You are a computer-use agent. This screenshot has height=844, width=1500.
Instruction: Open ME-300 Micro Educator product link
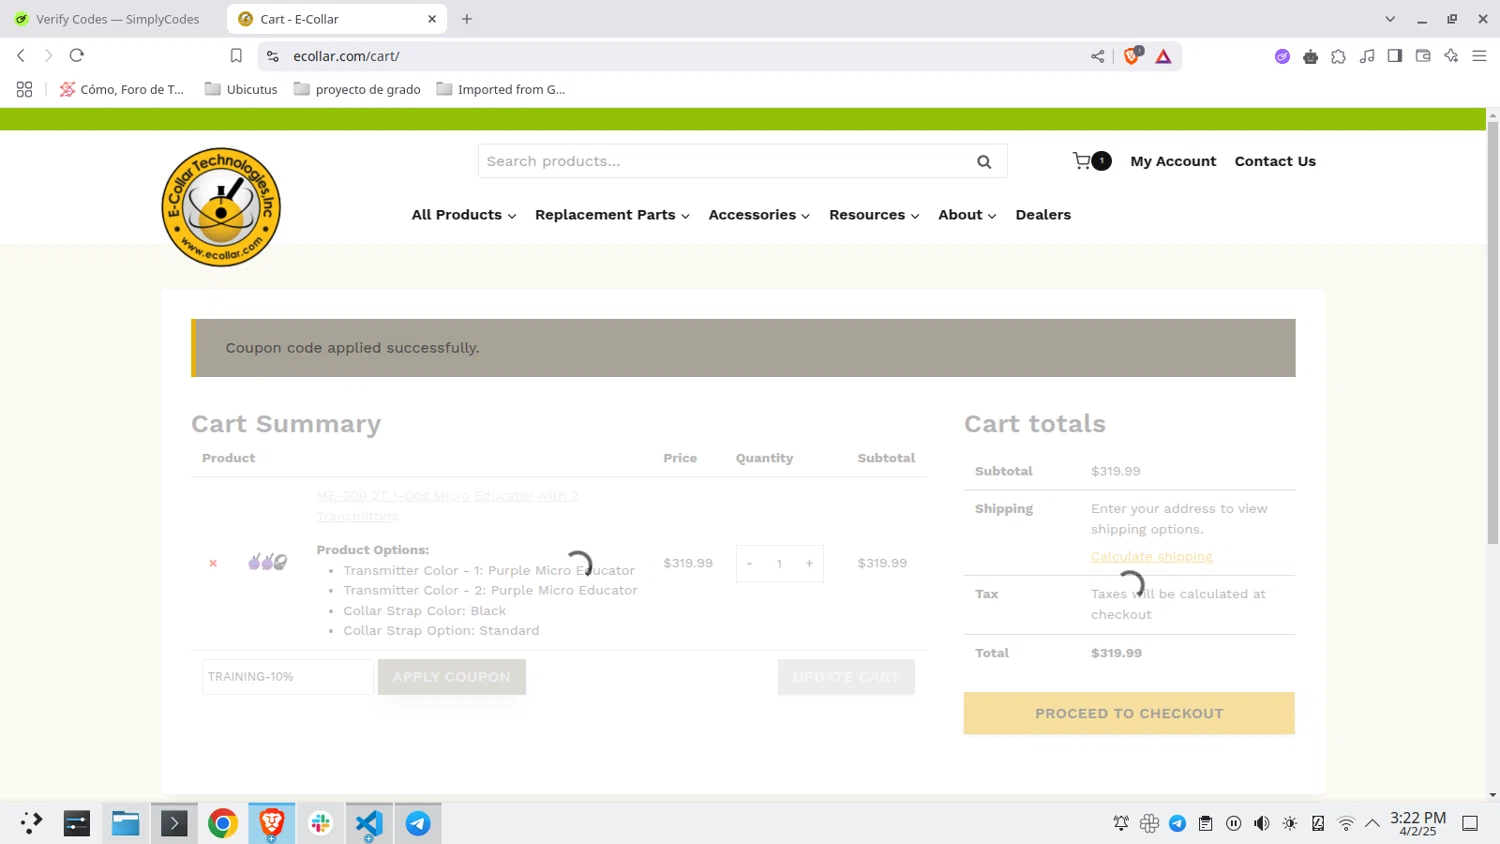447,506
